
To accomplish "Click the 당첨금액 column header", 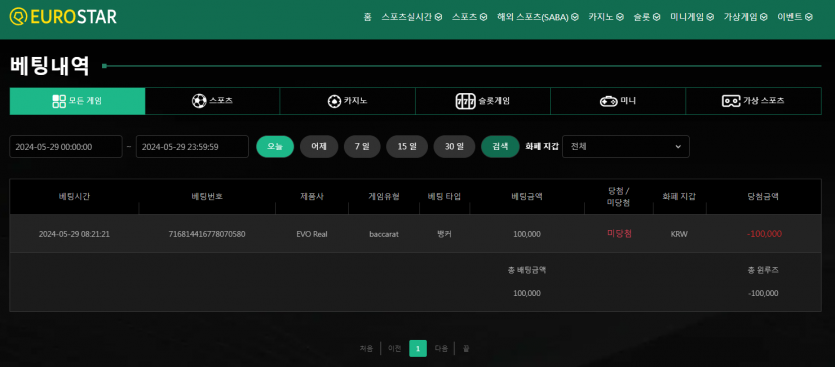I will coord(763,196).
